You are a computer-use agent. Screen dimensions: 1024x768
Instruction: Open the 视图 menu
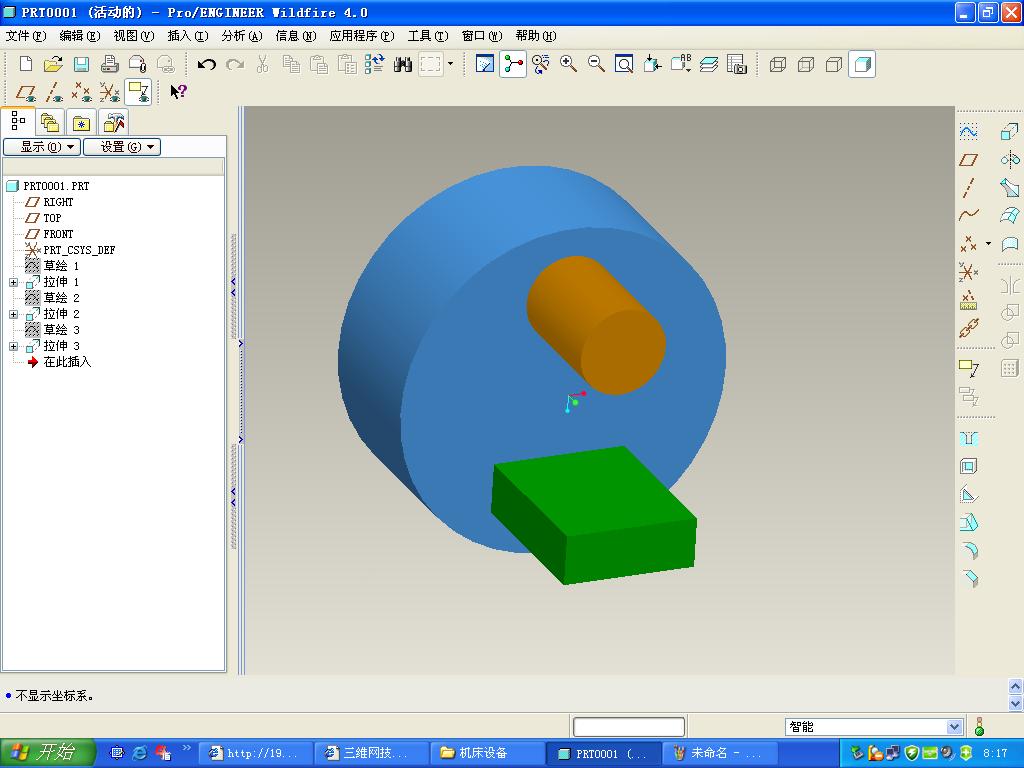pos(134,36)
